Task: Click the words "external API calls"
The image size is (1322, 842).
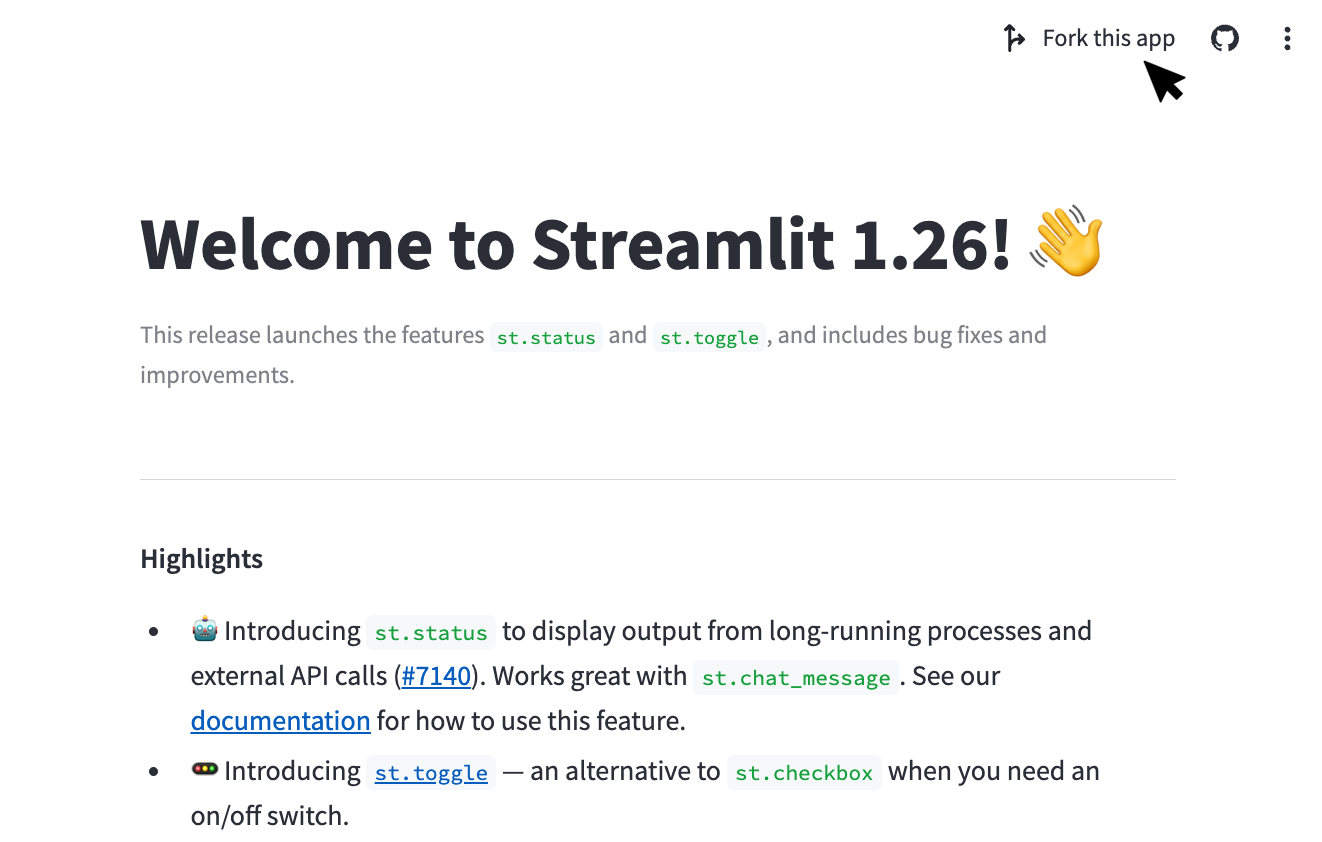Action: point(289,676)
